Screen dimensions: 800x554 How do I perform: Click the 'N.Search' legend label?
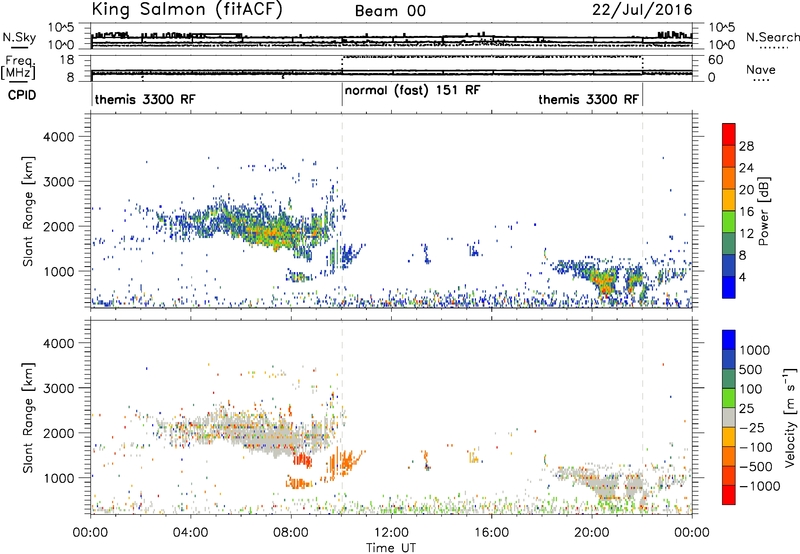[x=772, y=37]
